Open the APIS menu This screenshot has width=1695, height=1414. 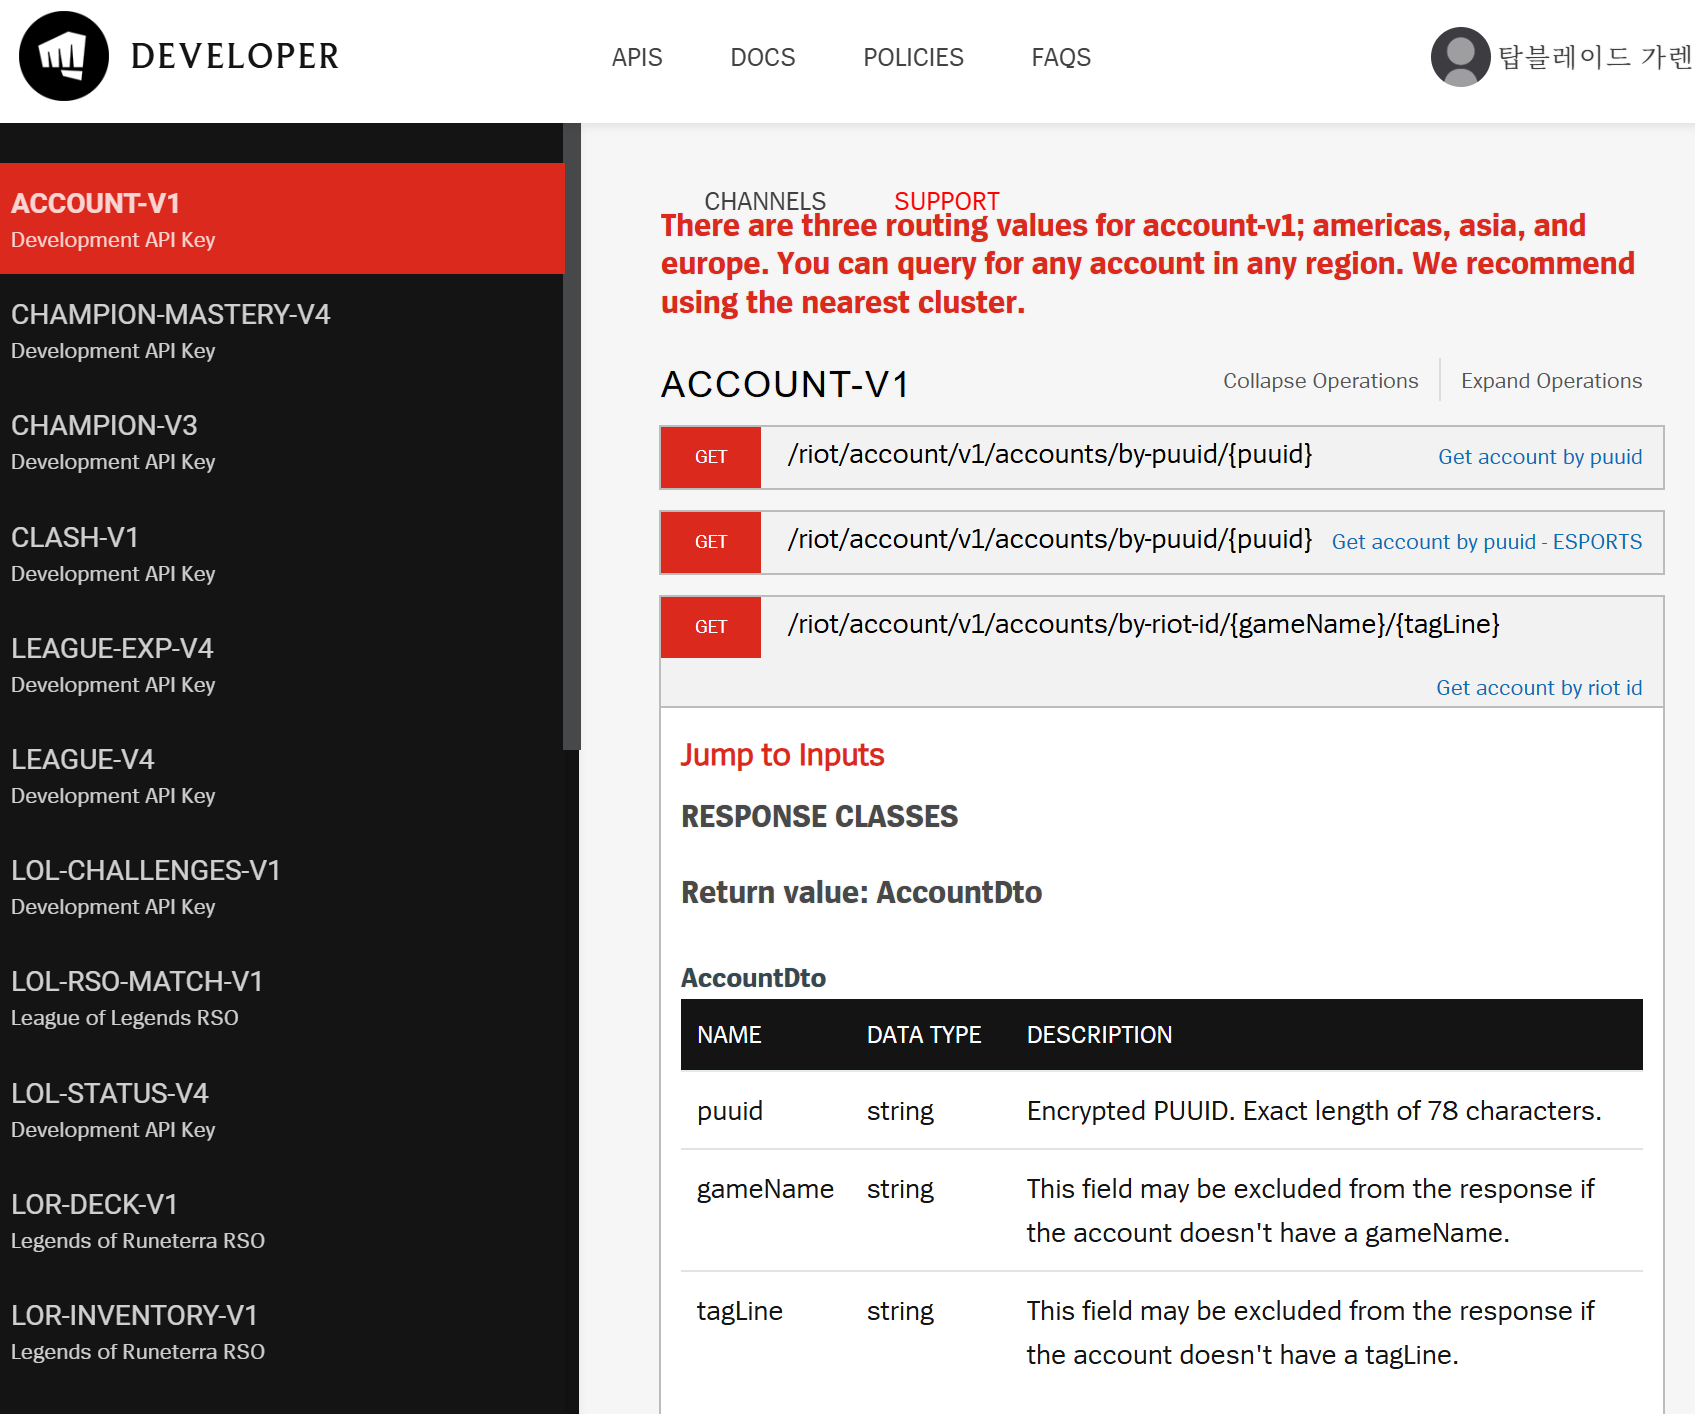coord(637,57)
